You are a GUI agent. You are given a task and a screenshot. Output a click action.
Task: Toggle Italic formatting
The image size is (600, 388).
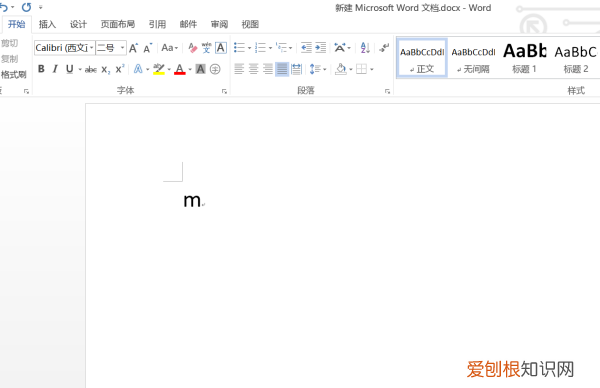click(x=55, y=69)
